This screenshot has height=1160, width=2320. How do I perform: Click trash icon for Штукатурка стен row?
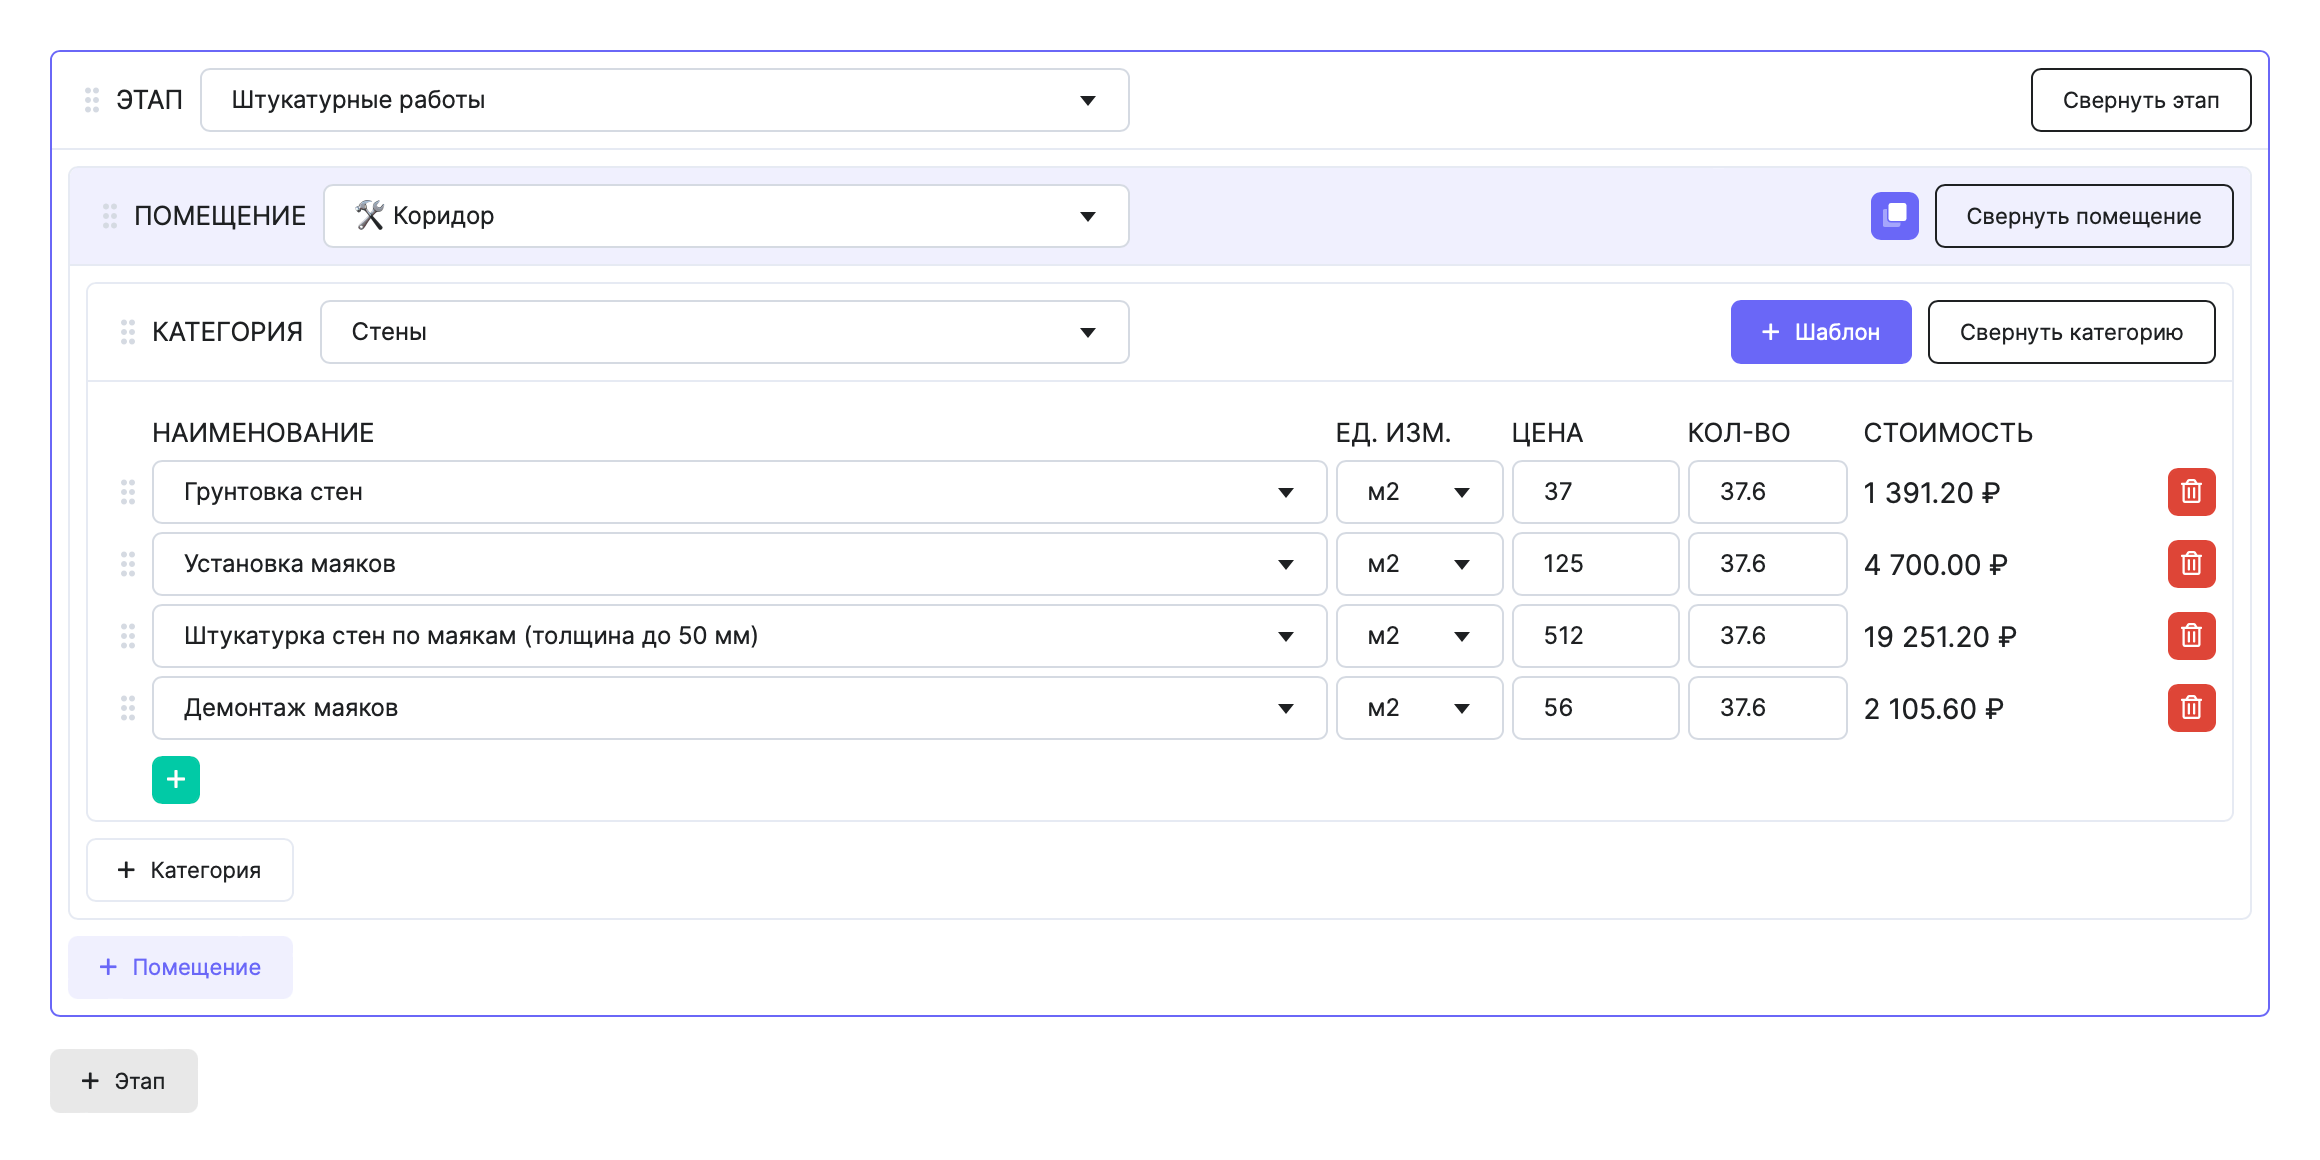[x=2190, y=636]
